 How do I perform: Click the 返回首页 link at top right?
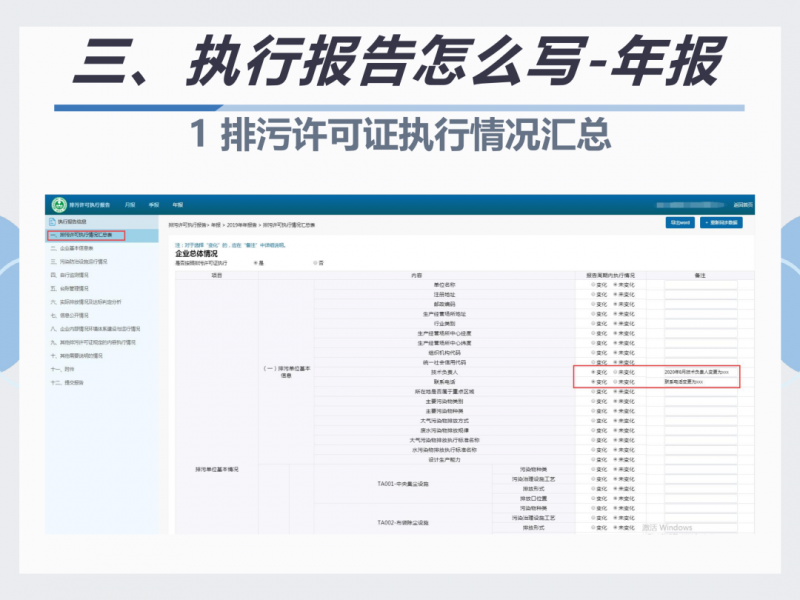point(743,205)
